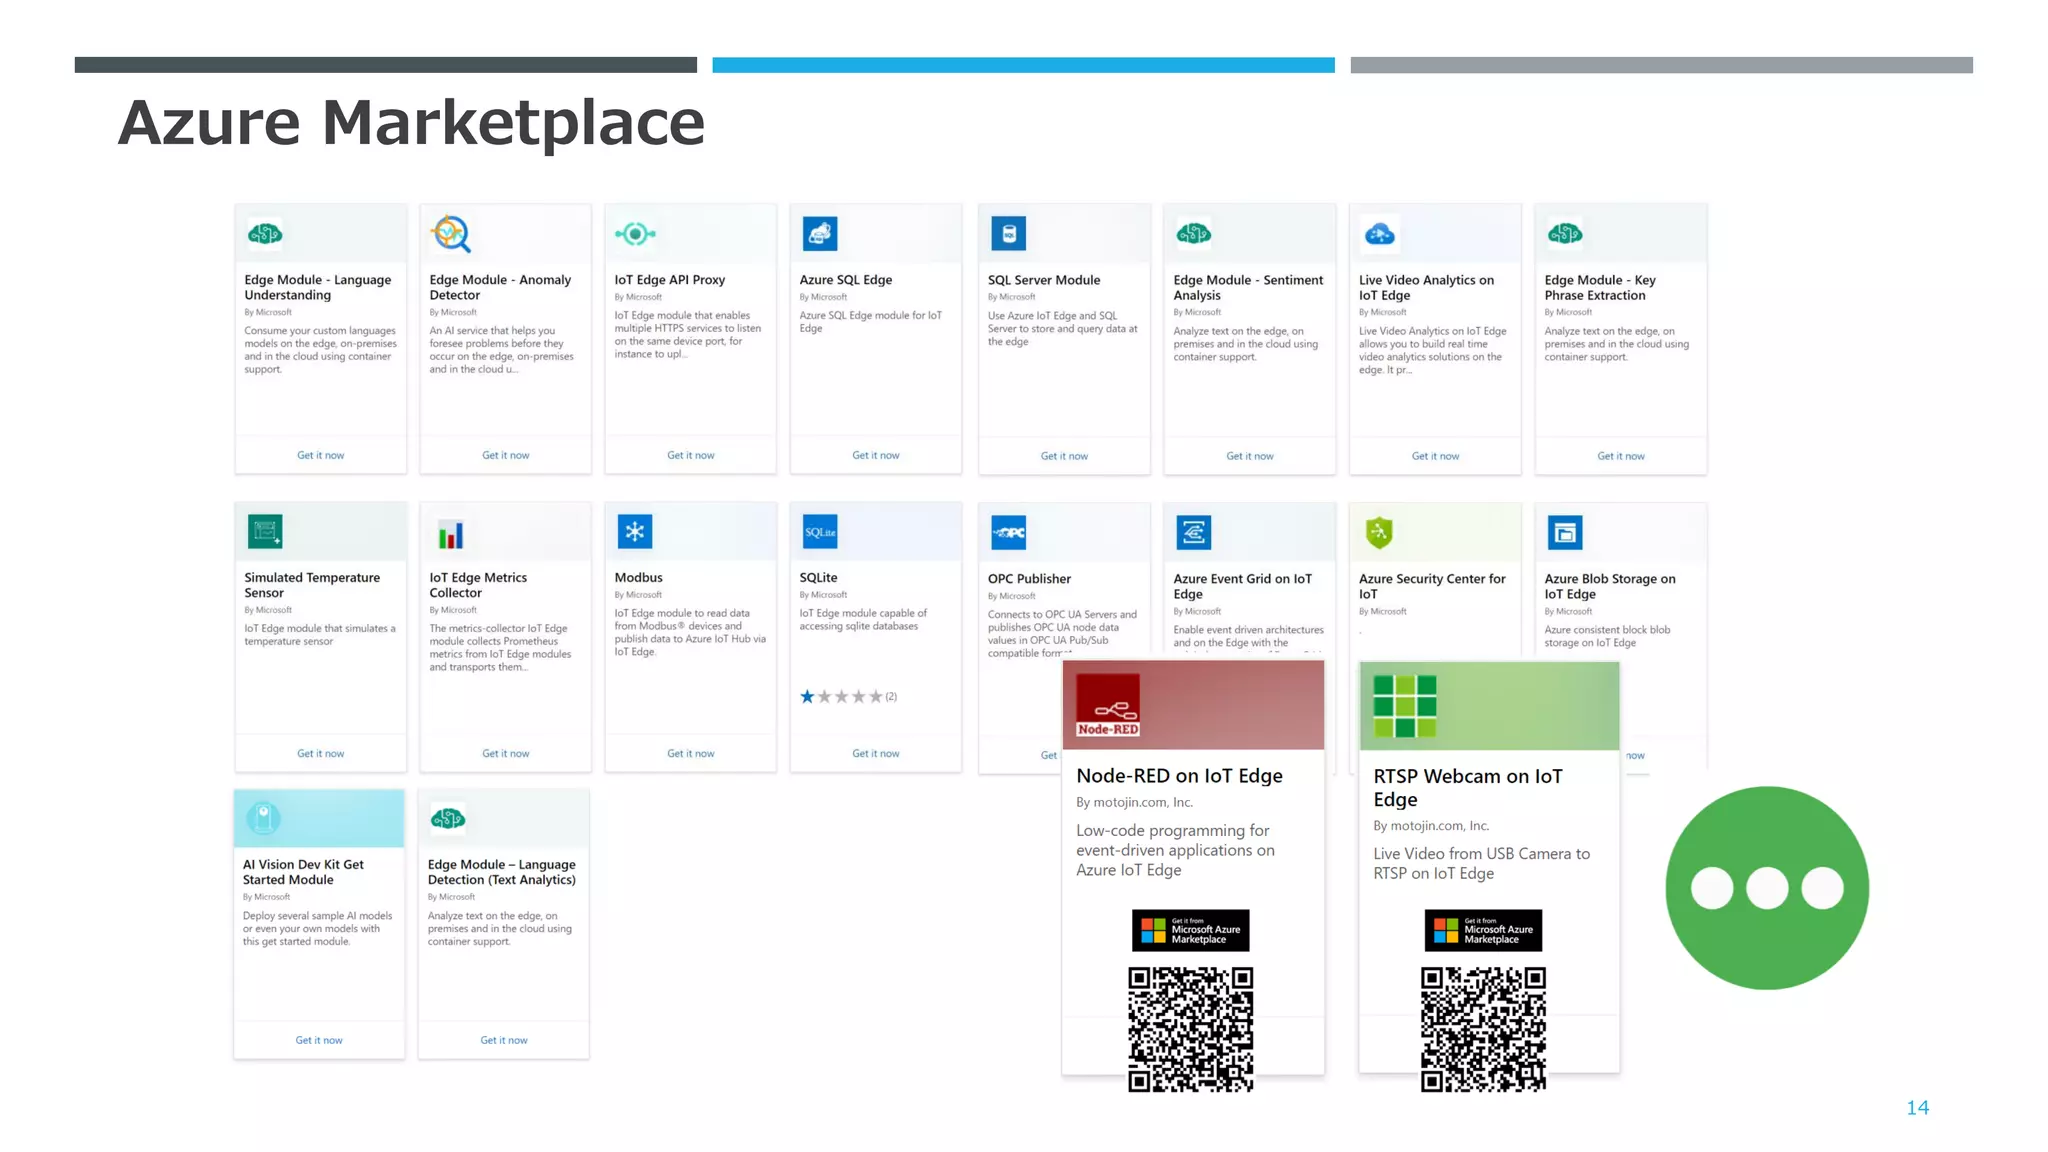The height and width of the screenshot is (1152, 2048).
Task: Open OPC Publisher title
Action: [1029, 579]
